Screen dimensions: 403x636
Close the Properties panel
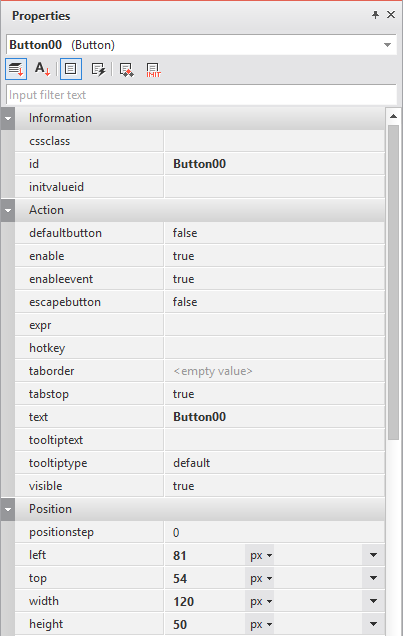(x=391, y=15)
